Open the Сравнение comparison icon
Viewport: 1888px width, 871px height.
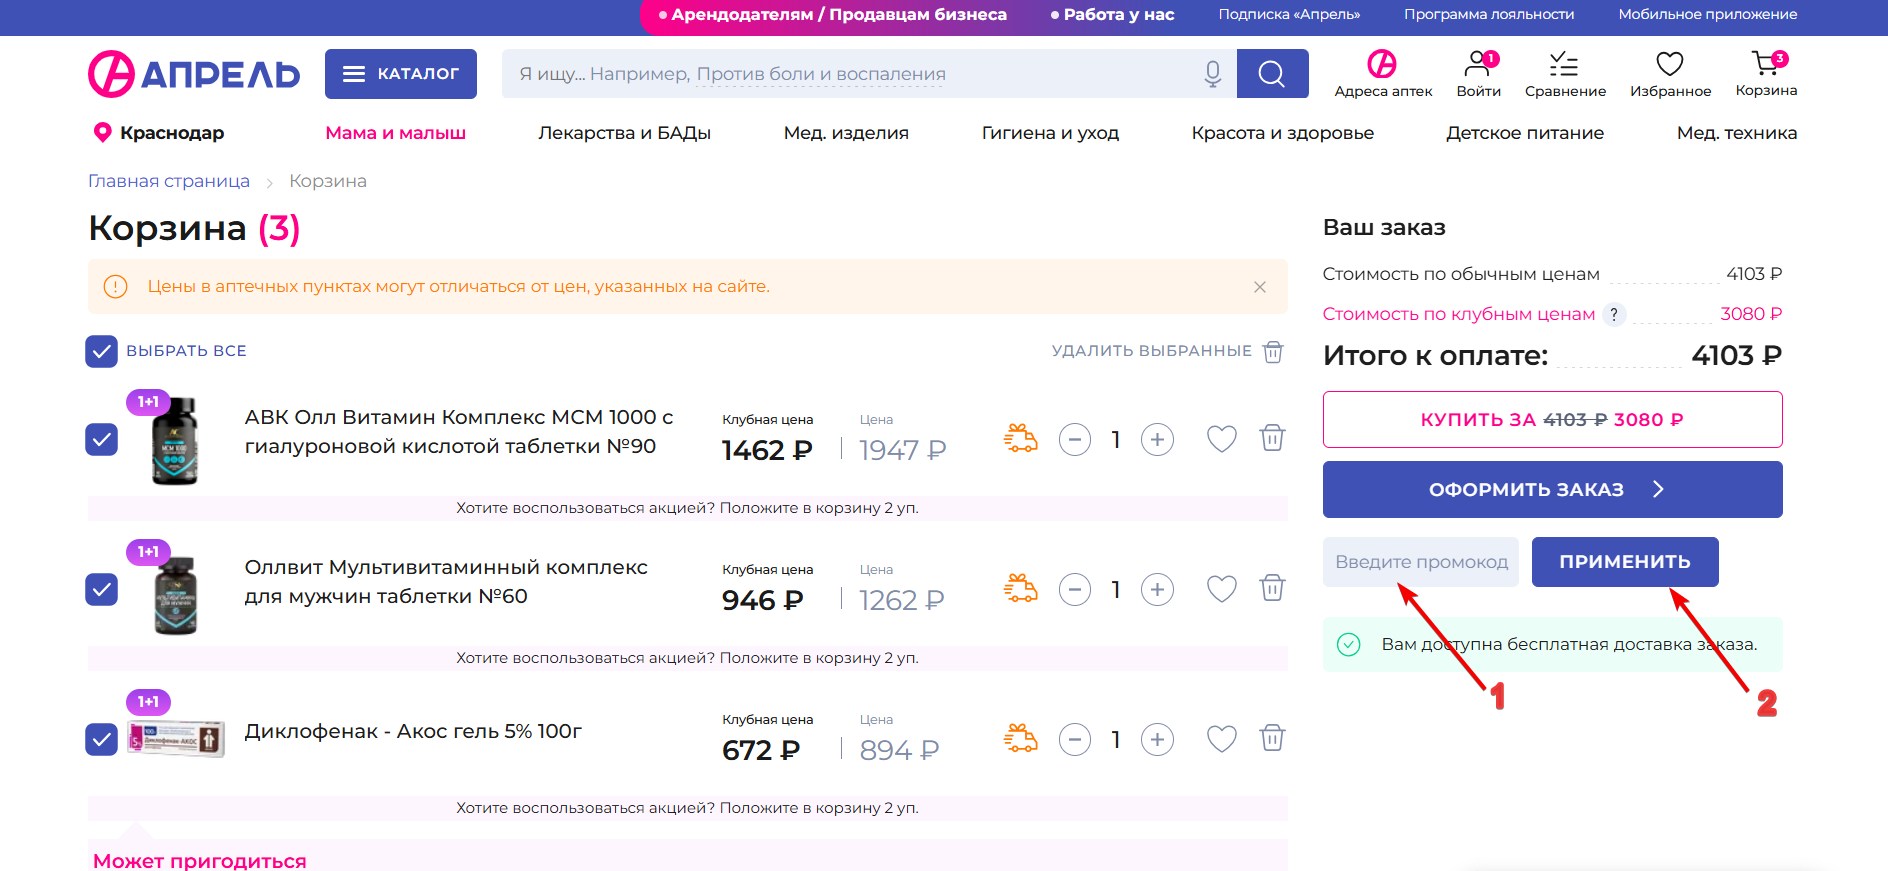click(x=1564, y=66)
